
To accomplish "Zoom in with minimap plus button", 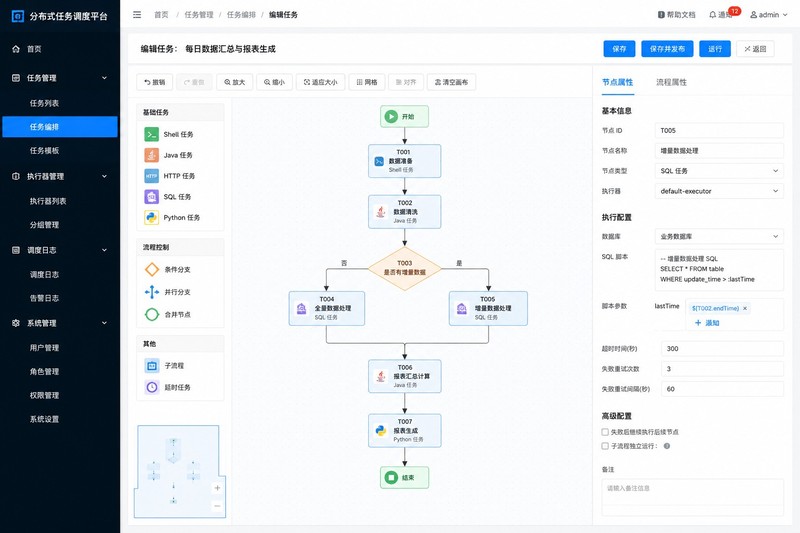I will tap(217, 488).
